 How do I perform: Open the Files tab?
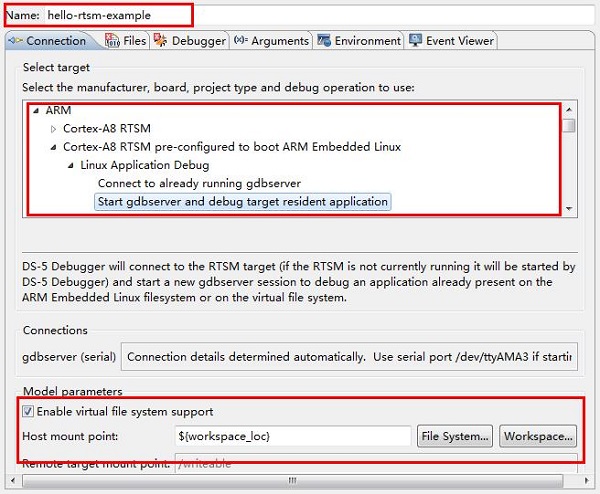pyautogui.click(x=126, y=41)
